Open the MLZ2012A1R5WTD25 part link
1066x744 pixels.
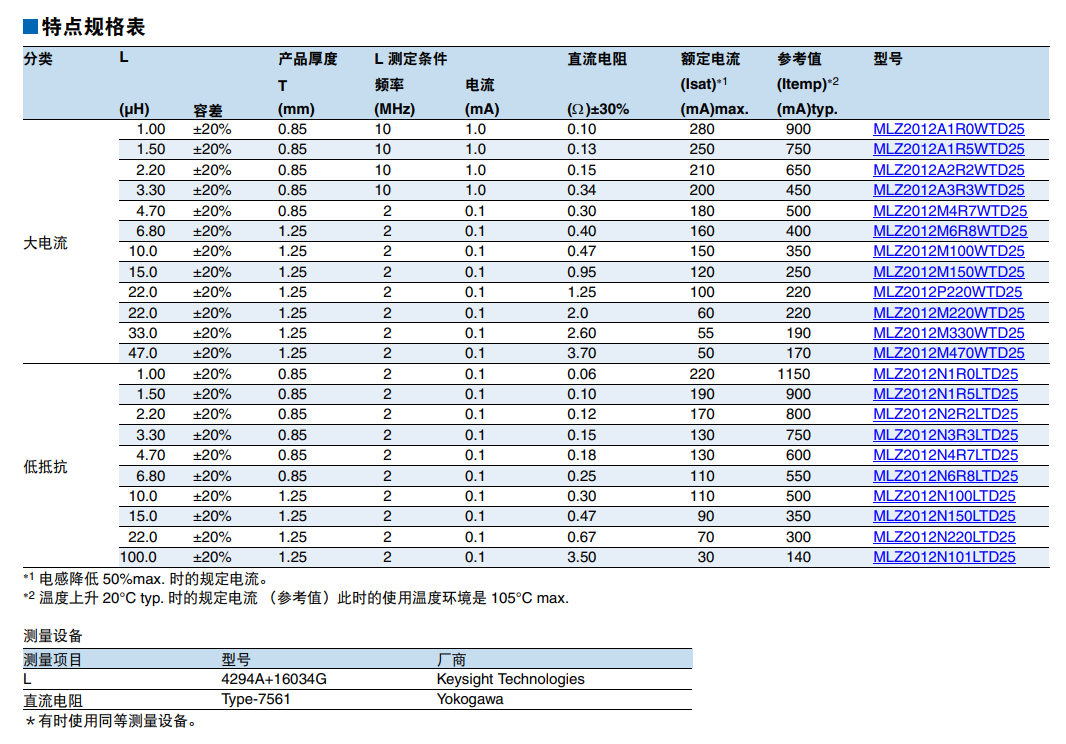click(x=948, y=150)
